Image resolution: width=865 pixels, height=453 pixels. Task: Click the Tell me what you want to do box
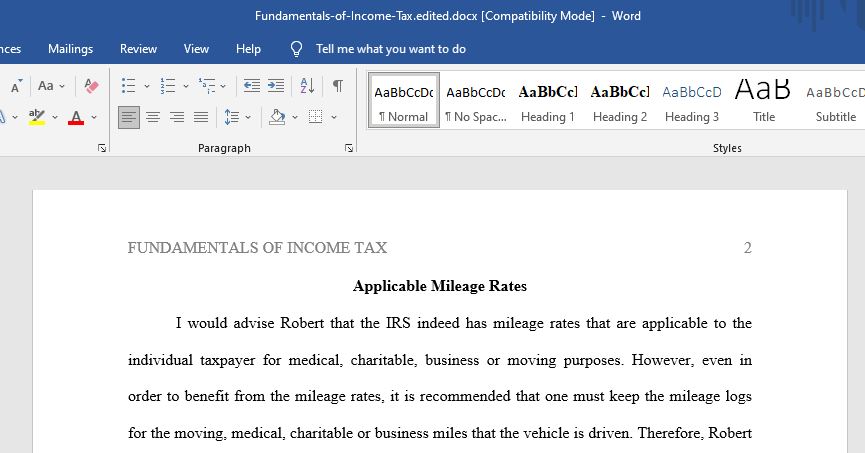(391, 49)
